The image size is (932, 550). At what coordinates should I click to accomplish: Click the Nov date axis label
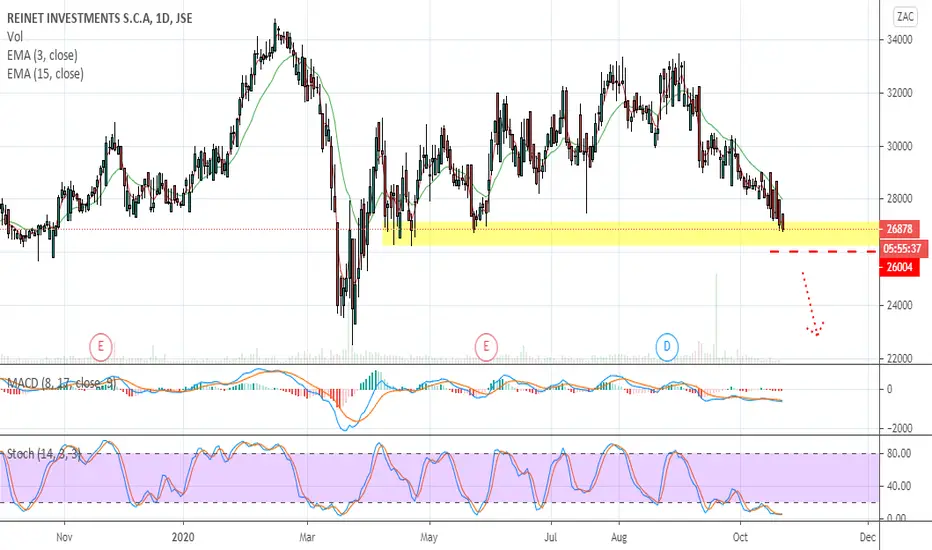64,537
